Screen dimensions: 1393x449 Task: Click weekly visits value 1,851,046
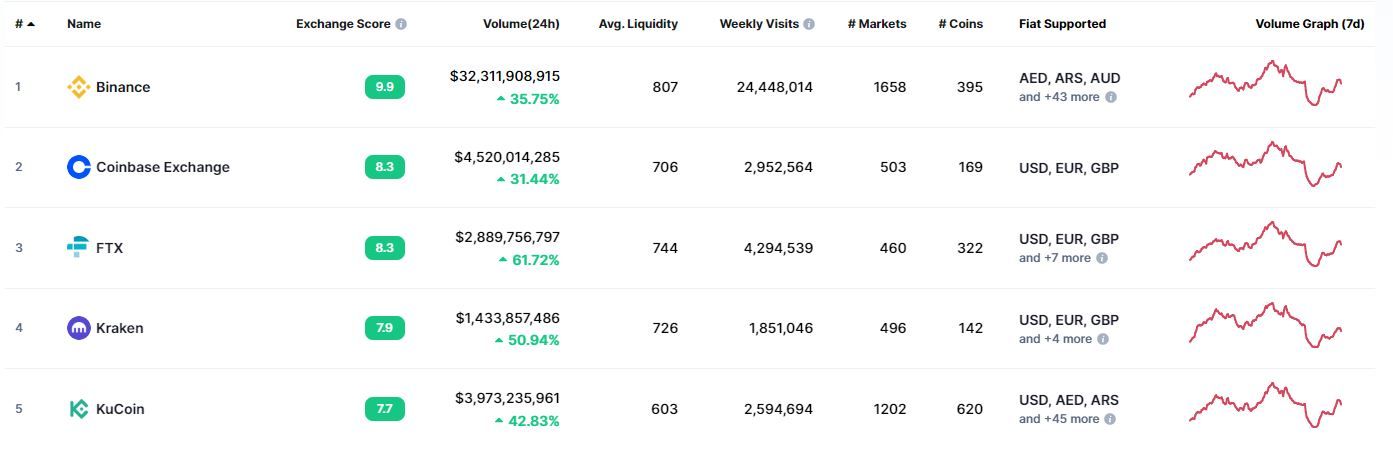(781, 328)
